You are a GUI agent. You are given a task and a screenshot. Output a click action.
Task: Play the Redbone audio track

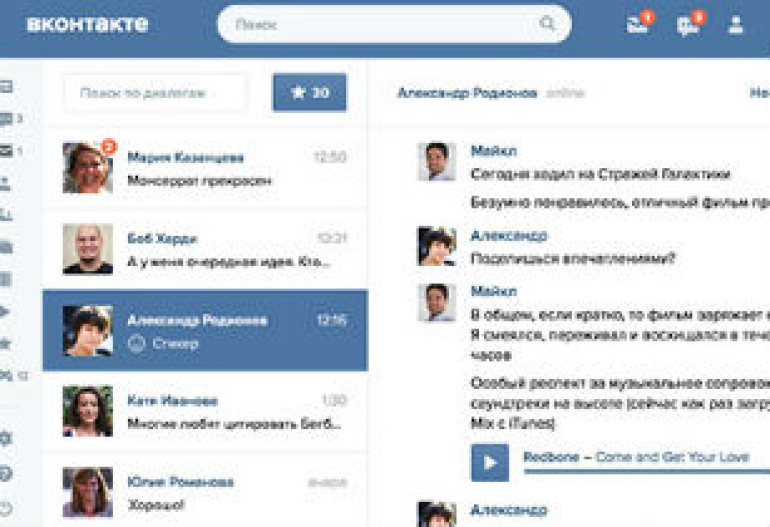(x=490, y=463)
